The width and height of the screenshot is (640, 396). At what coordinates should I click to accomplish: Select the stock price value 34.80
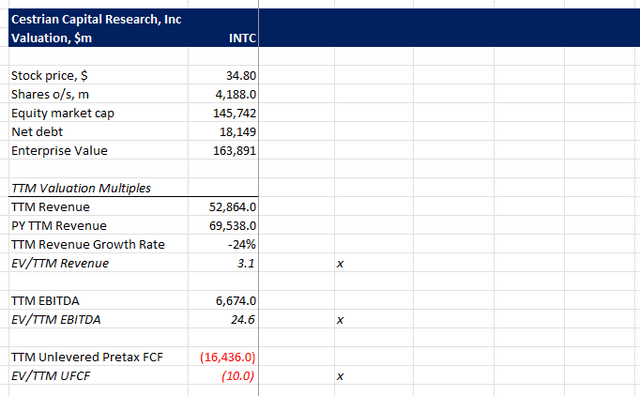(x=241, y=76)
